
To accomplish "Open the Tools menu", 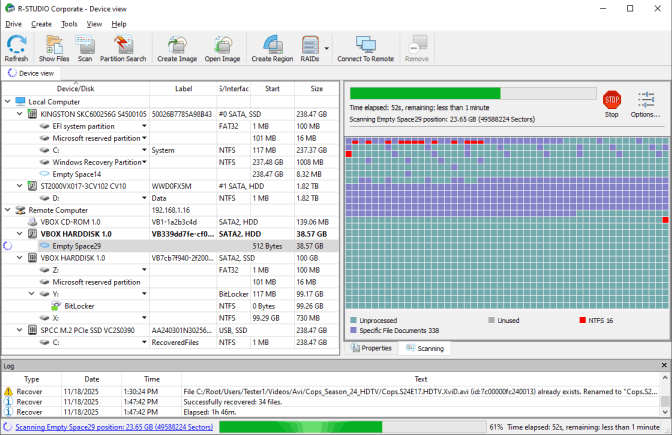I will point(68,23).
